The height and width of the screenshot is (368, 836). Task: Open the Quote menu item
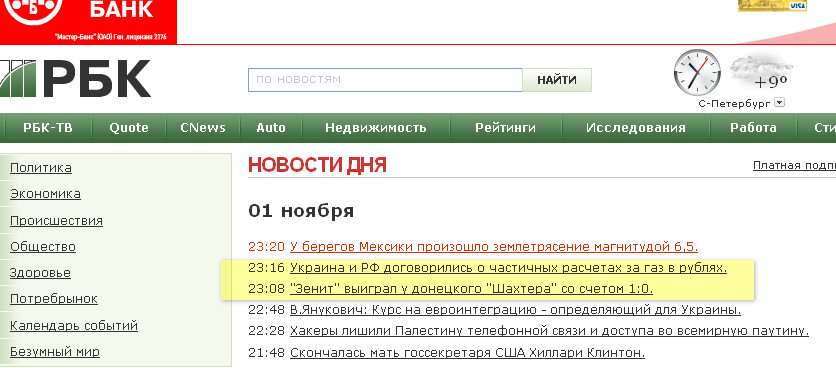129,128
